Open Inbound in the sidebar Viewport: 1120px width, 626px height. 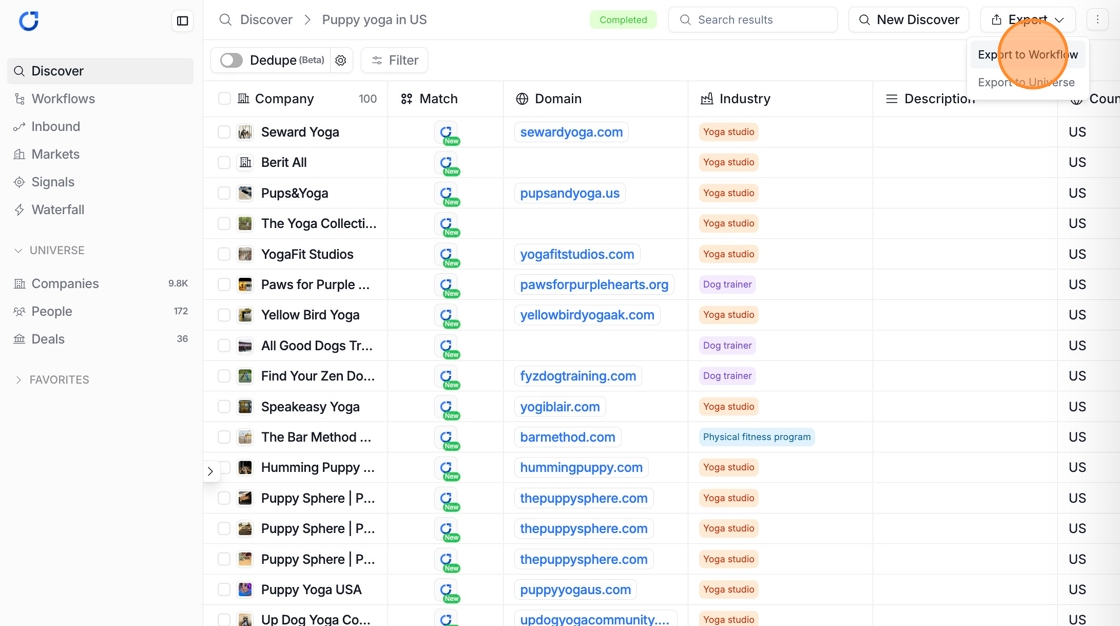pyautogui.click(x=100, y=126)
